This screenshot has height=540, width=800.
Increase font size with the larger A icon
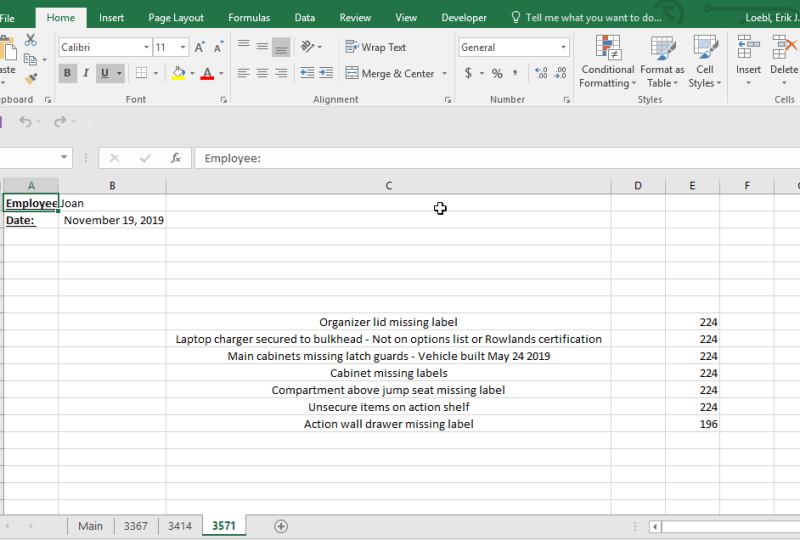pos(200,47)
